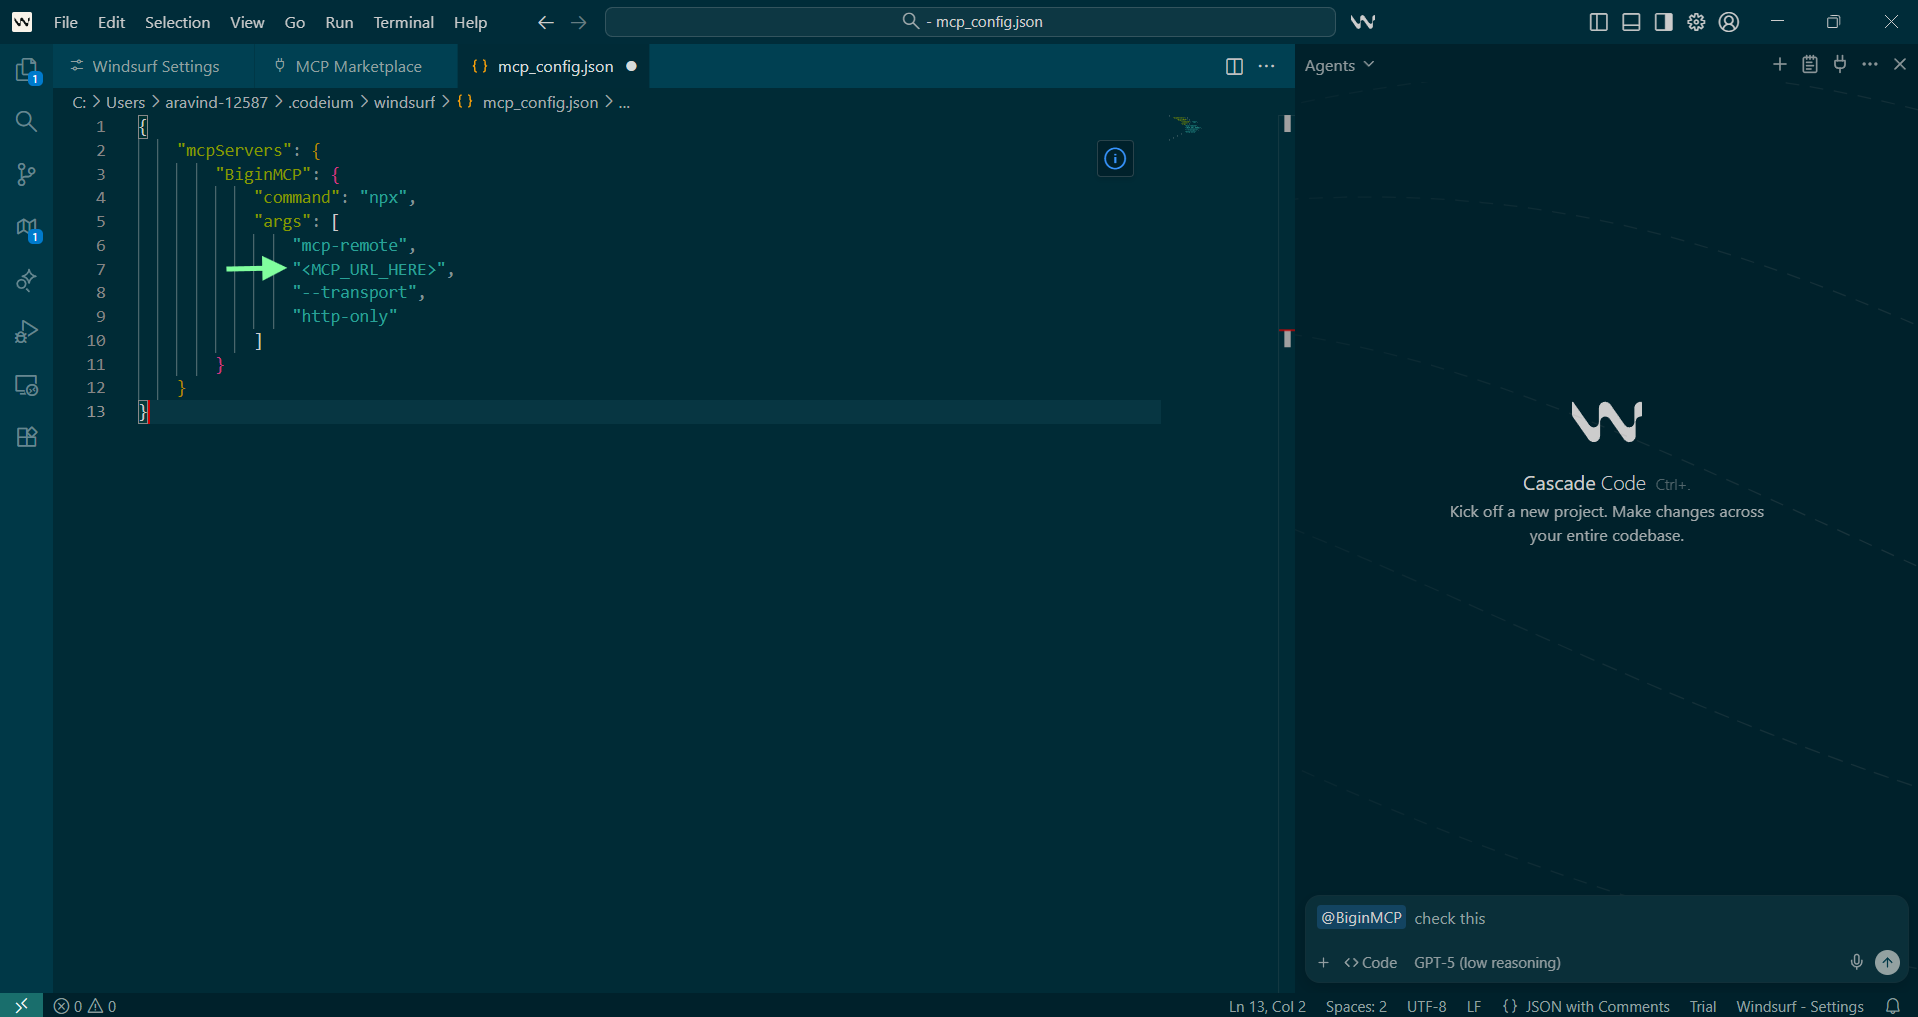
Task: Open the DeepWiki sparkle icon in activity bar
Action: click(27, 280)
